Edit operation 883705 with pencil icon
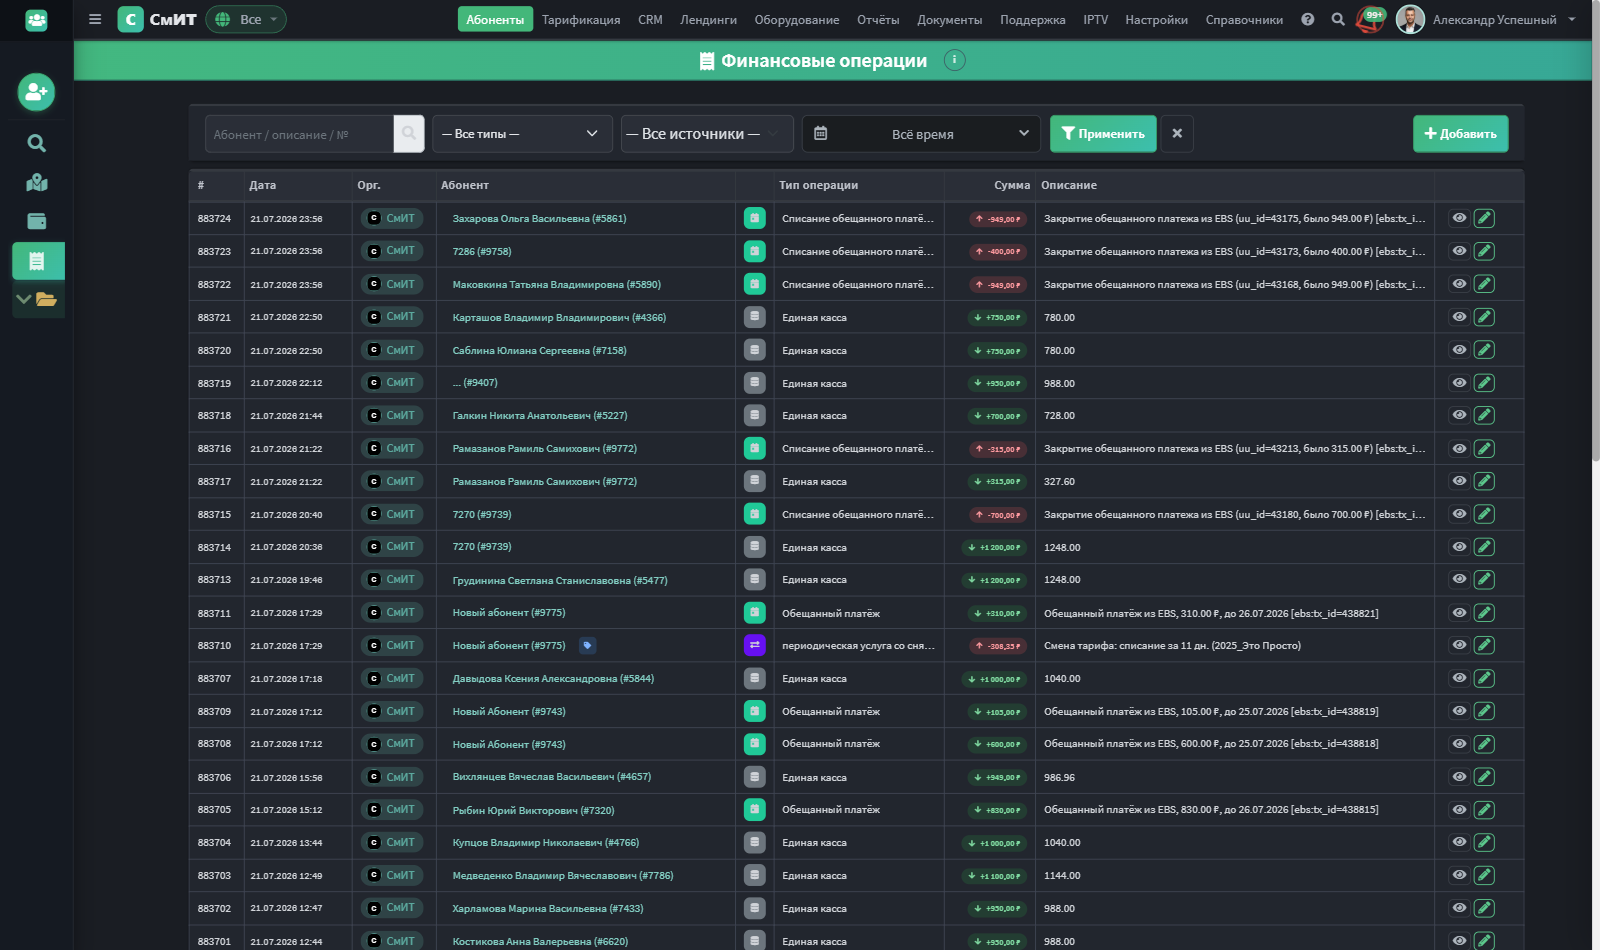The width and height of the screenshot is (1600, 950). (x=1485, y=810)
